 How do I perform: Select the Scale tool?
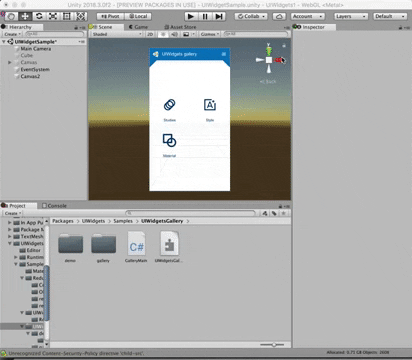[53, 16]
